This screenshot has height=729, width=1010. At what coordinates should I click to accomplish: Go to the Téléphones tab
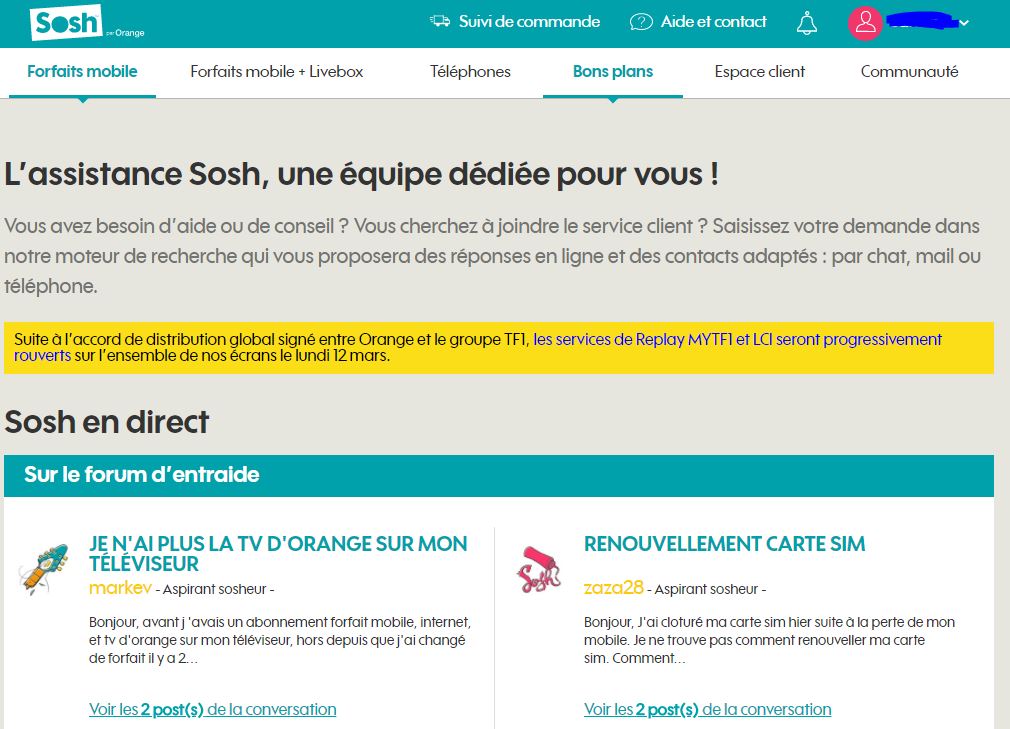470,72
